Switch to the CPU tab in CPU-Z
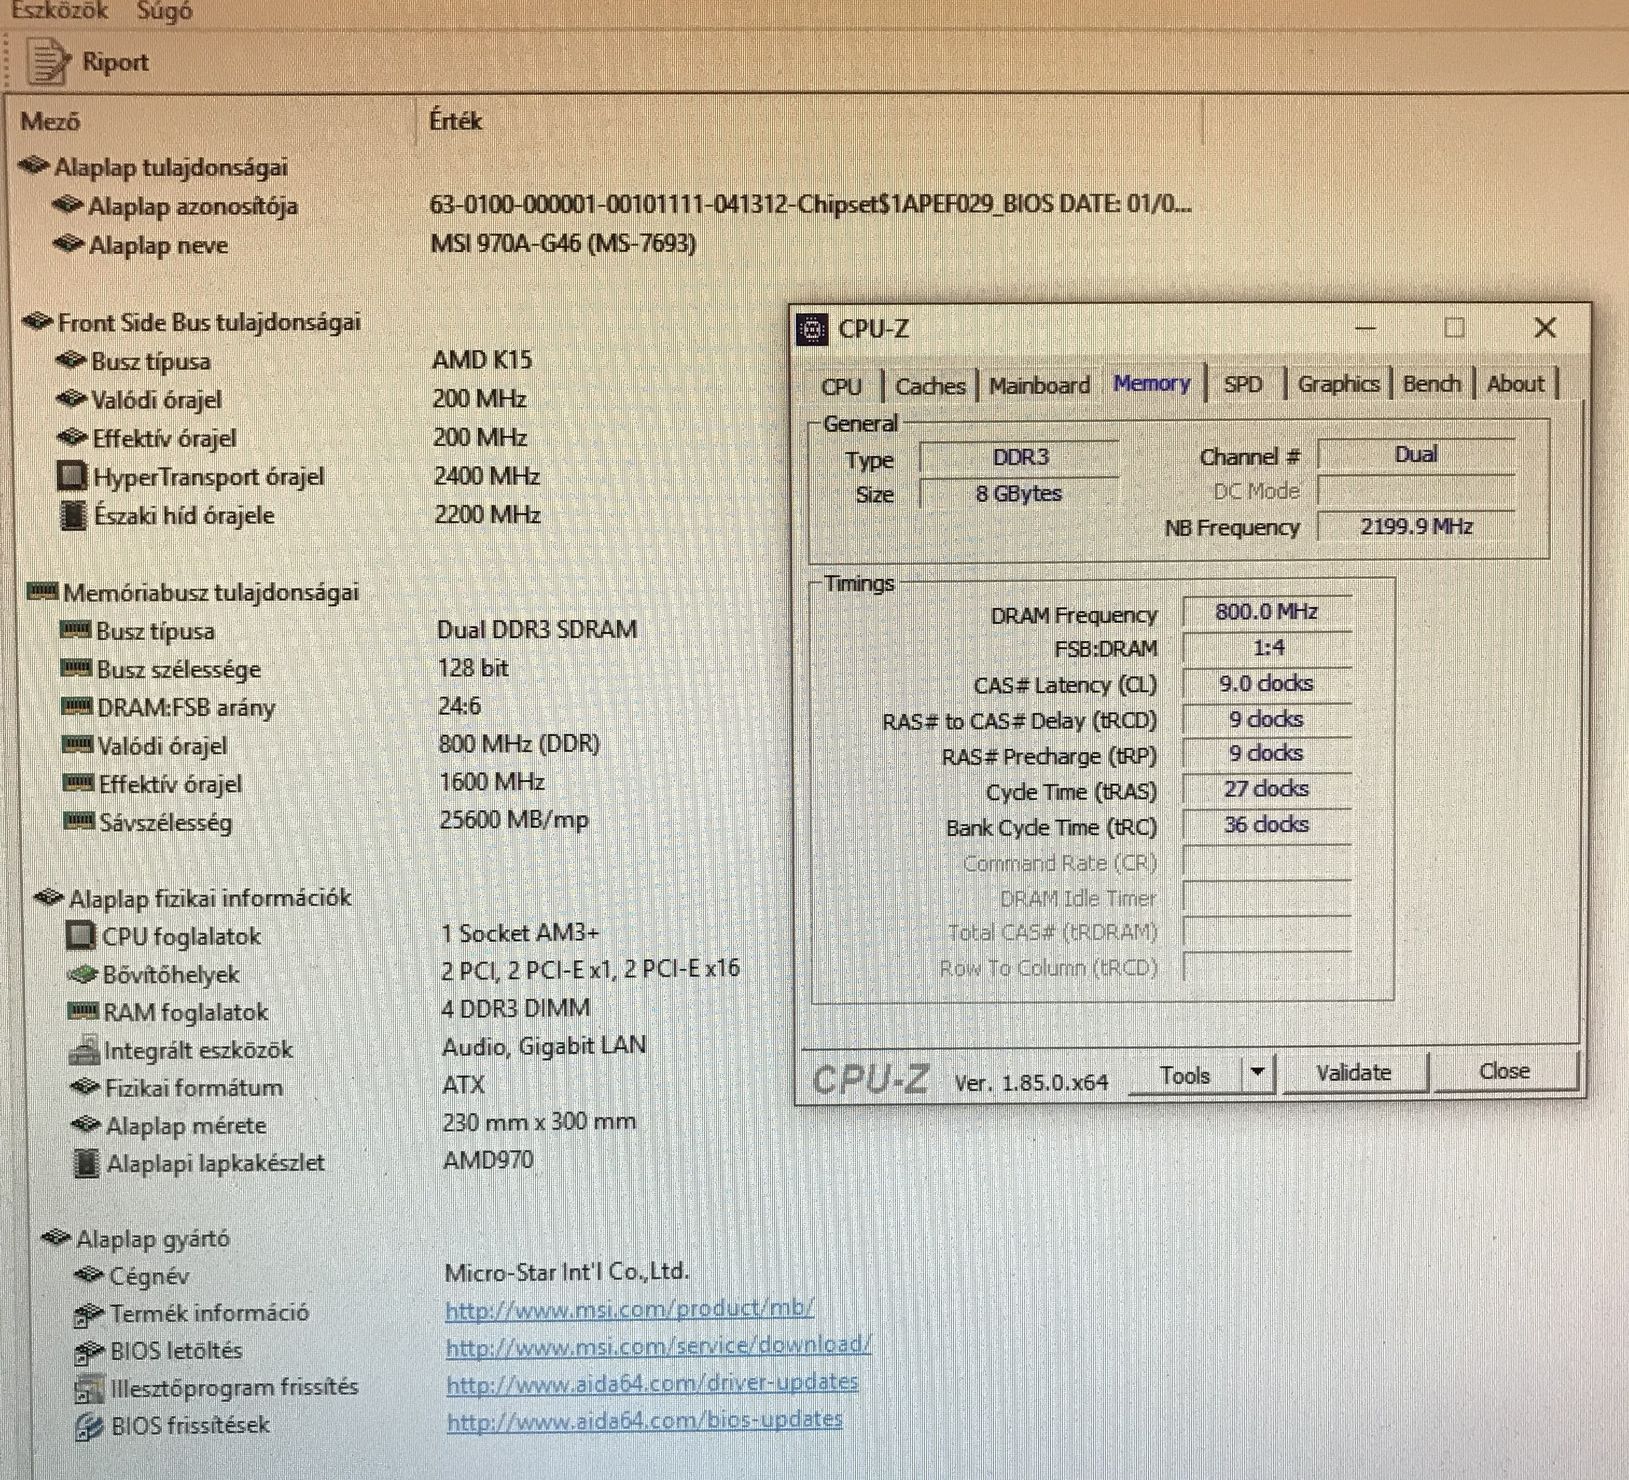 (841, 386)
